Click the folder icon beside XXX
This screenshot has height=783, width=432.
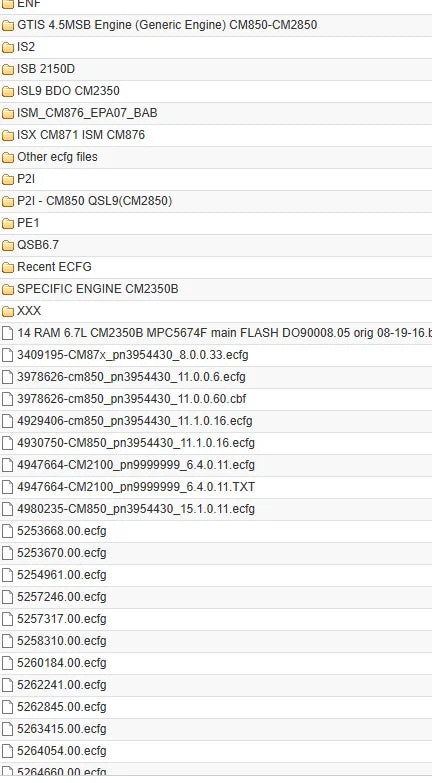coord(7,311)
